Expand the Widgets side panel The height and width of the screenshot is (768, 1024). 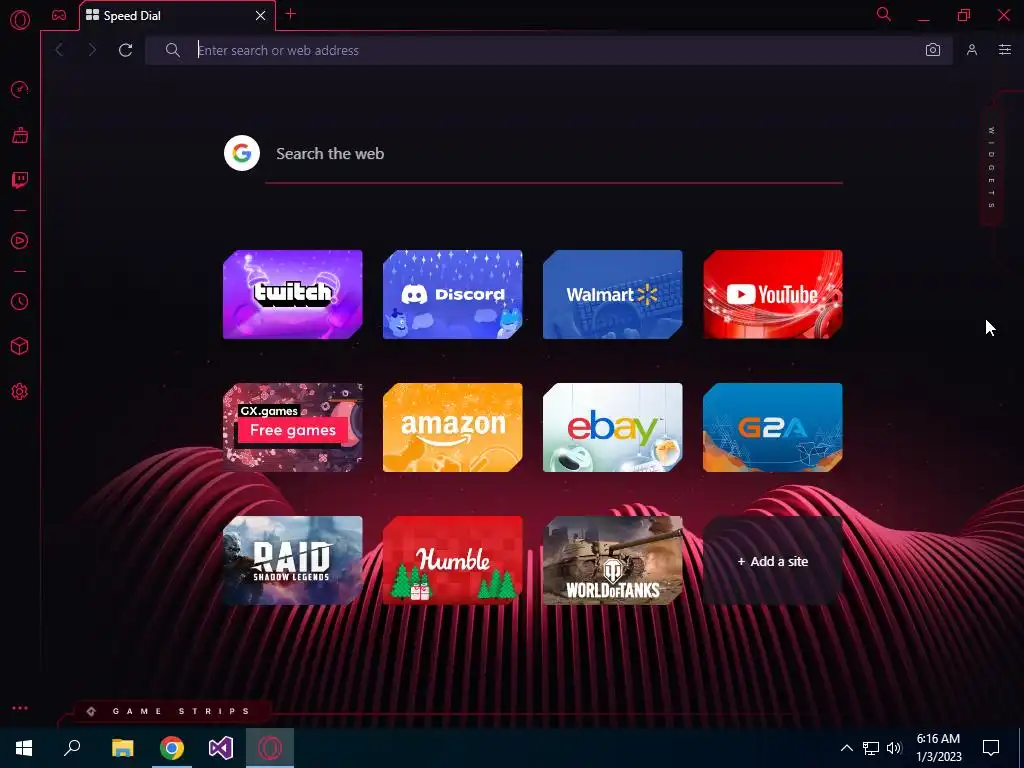pos(991,168)
